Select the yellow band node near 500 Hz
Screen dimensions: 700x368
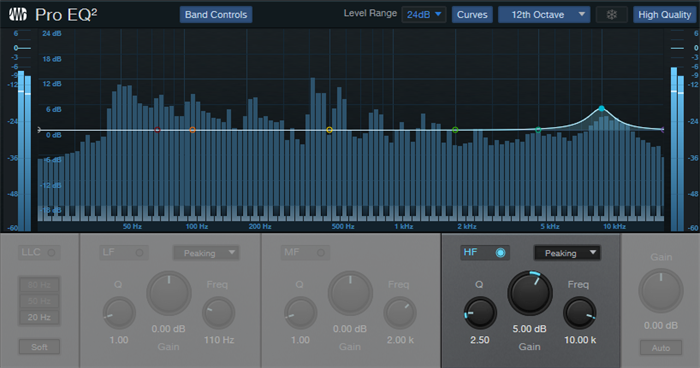(x=329, y=130)
